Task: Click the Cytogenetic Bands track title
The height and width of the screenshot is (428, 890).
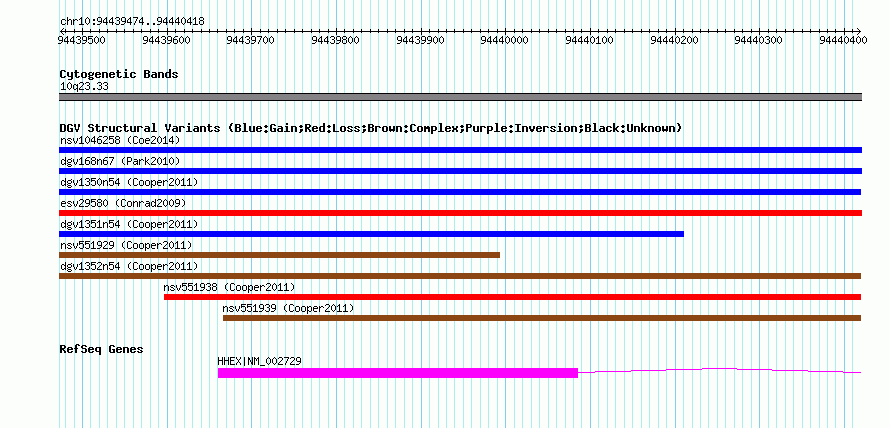Action: point(119,74)
